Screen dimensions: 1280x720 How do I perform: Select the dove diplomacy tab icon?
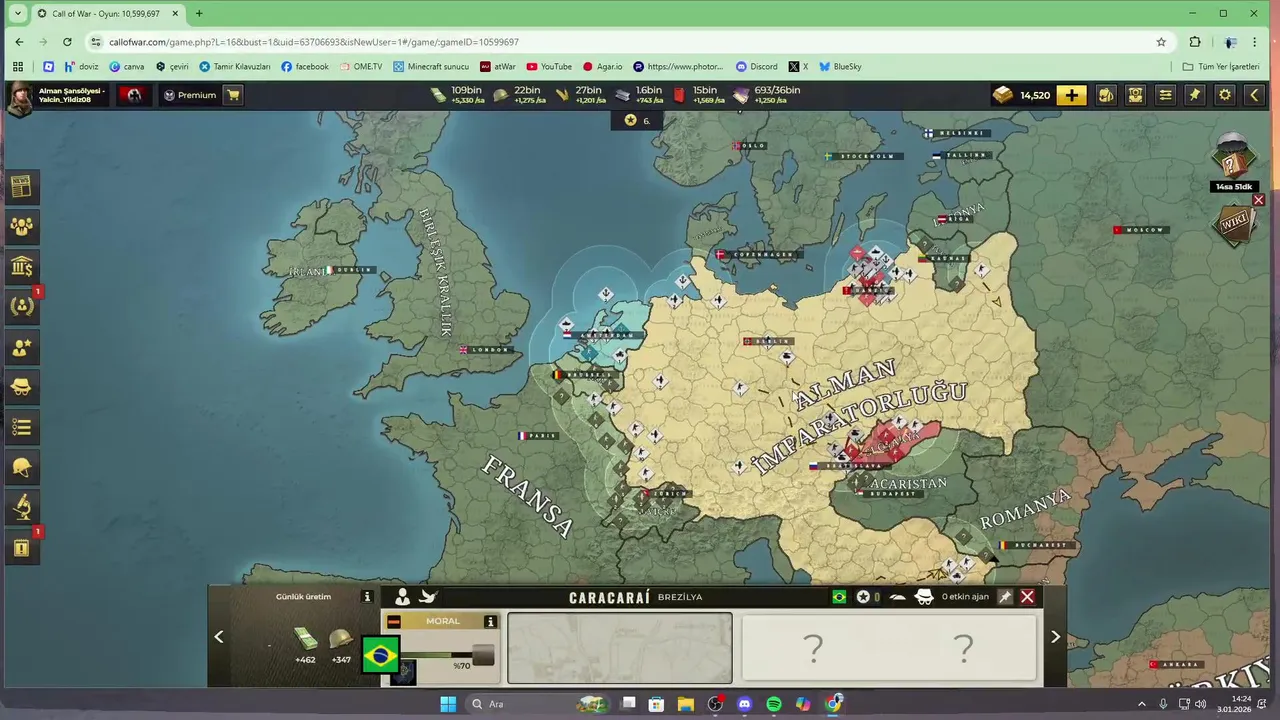point(428,597)
